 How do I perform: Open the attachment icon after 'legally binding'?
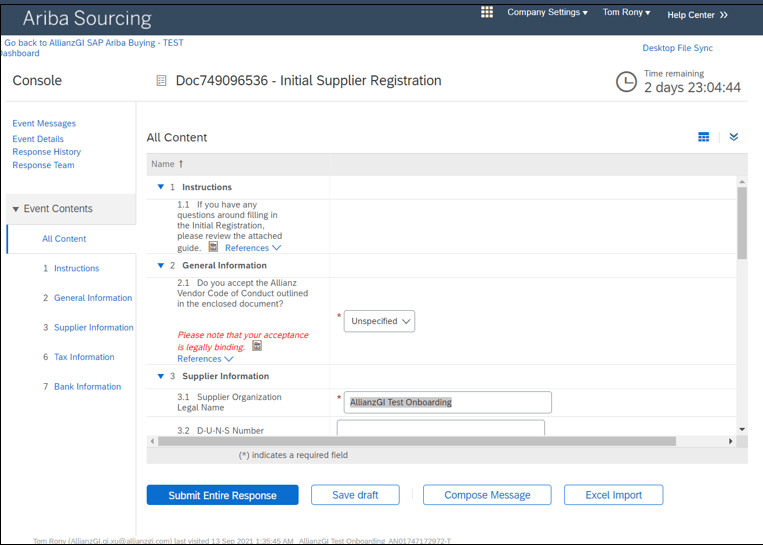tap(257, 346)
